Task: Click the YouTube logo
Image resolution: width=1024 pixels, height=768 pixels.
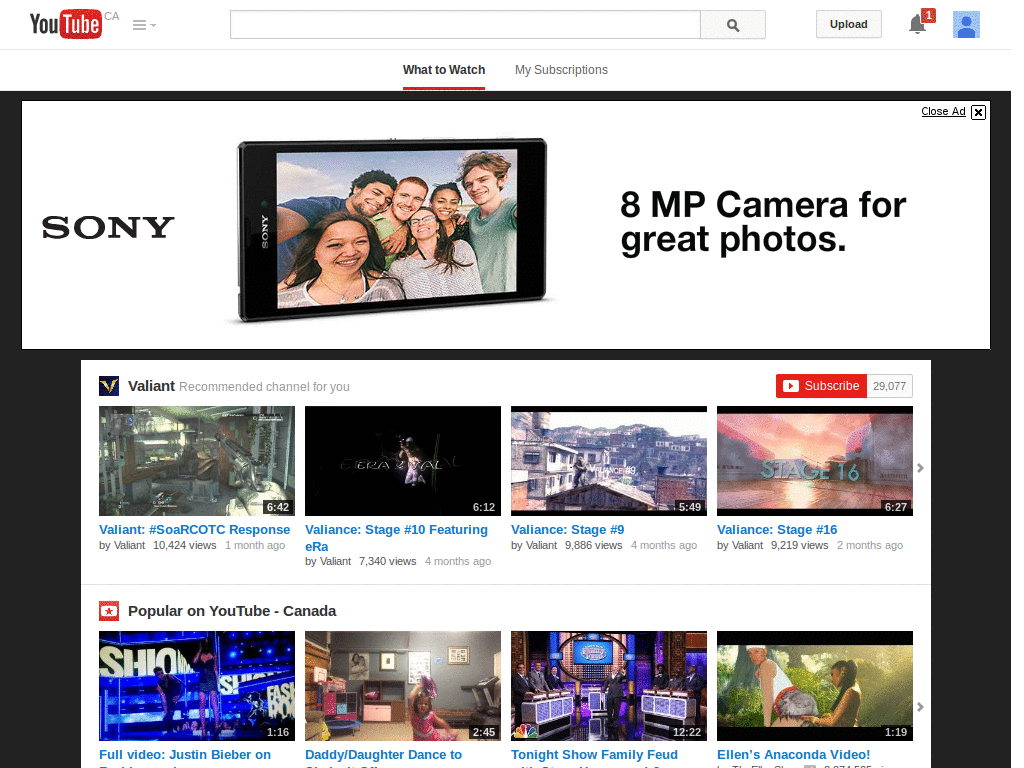Action: (x=66, y=24)
